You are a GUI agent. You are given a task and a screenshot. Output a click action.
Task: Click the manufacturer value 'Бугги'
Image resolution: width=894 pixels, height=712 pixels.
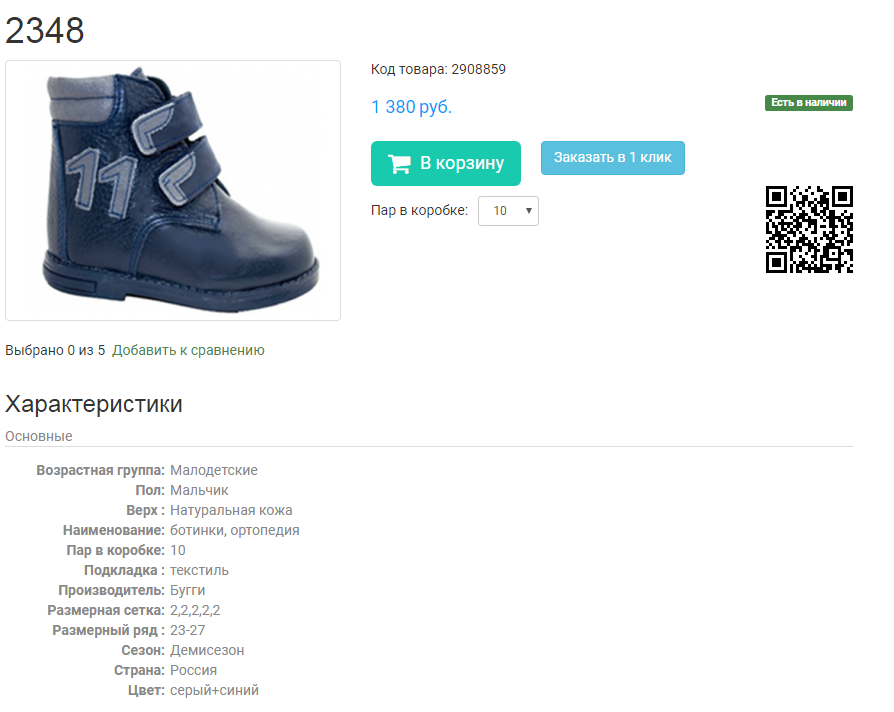(x=188, y=591)
